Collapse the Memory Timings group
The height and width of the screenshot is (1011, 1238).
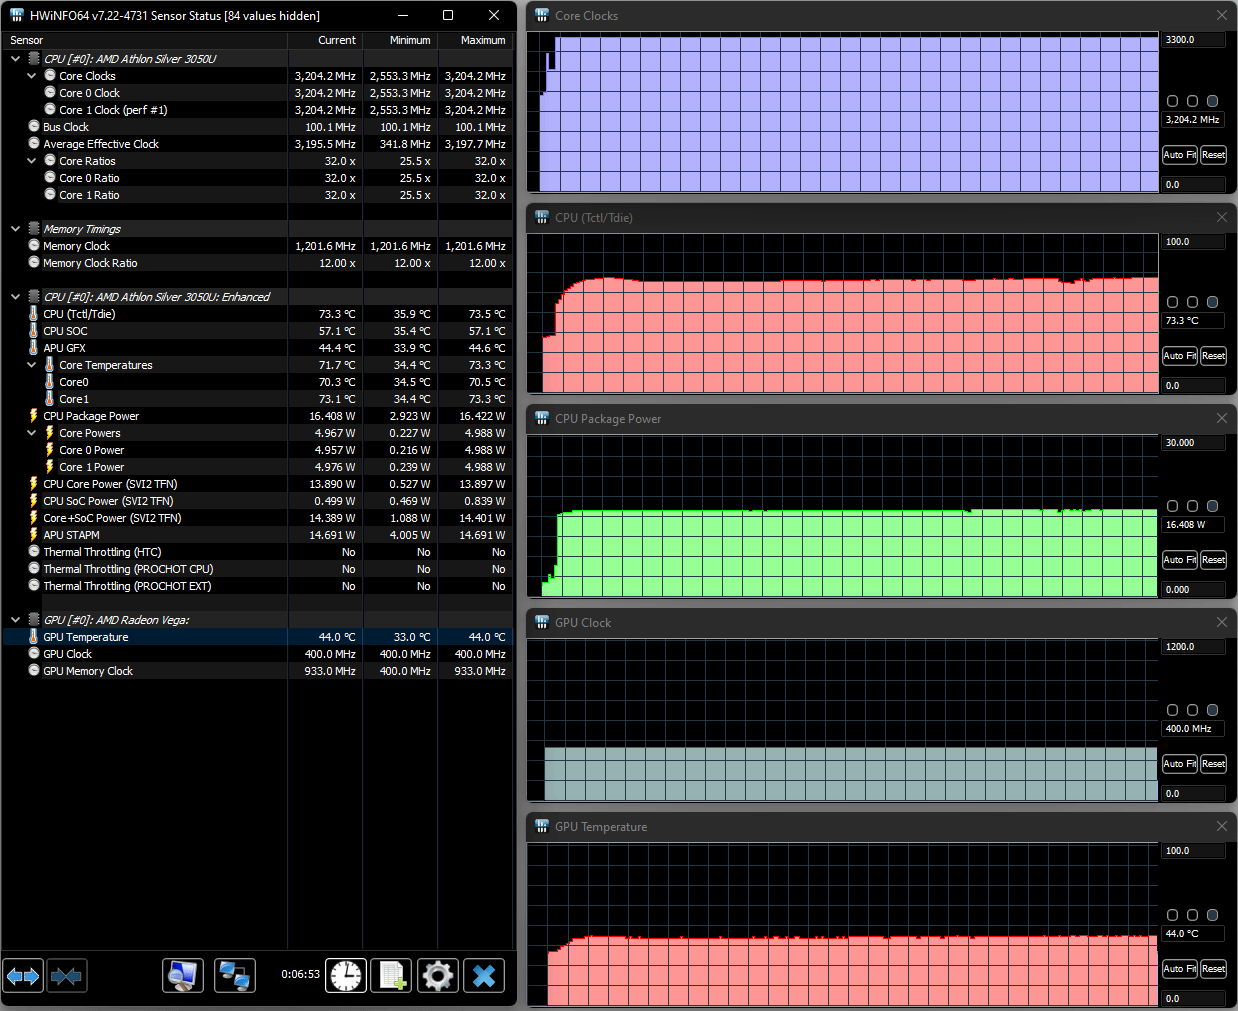(x=16, y=229)
